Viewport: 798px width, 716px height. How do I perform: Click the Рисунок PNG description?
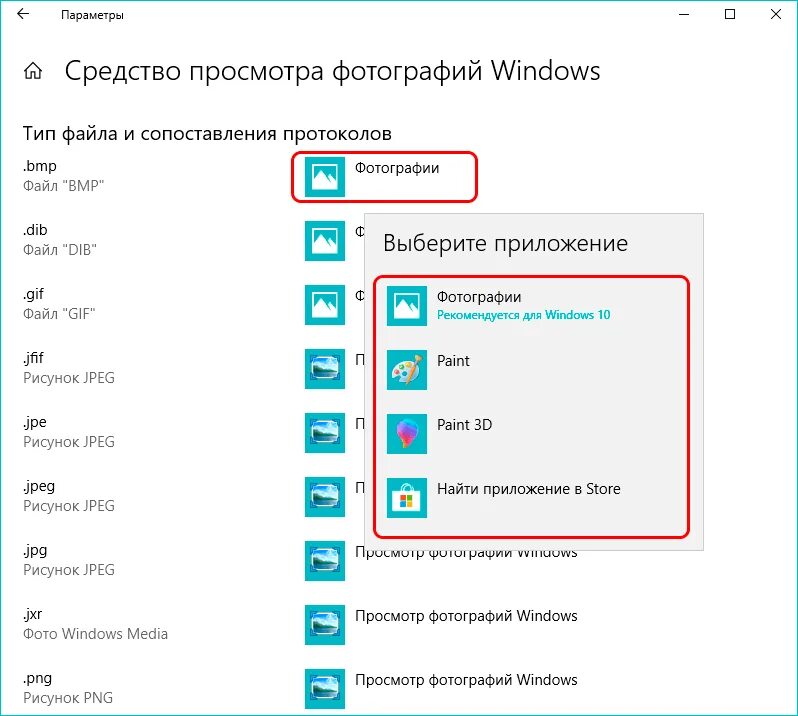(x=68, y=698)
